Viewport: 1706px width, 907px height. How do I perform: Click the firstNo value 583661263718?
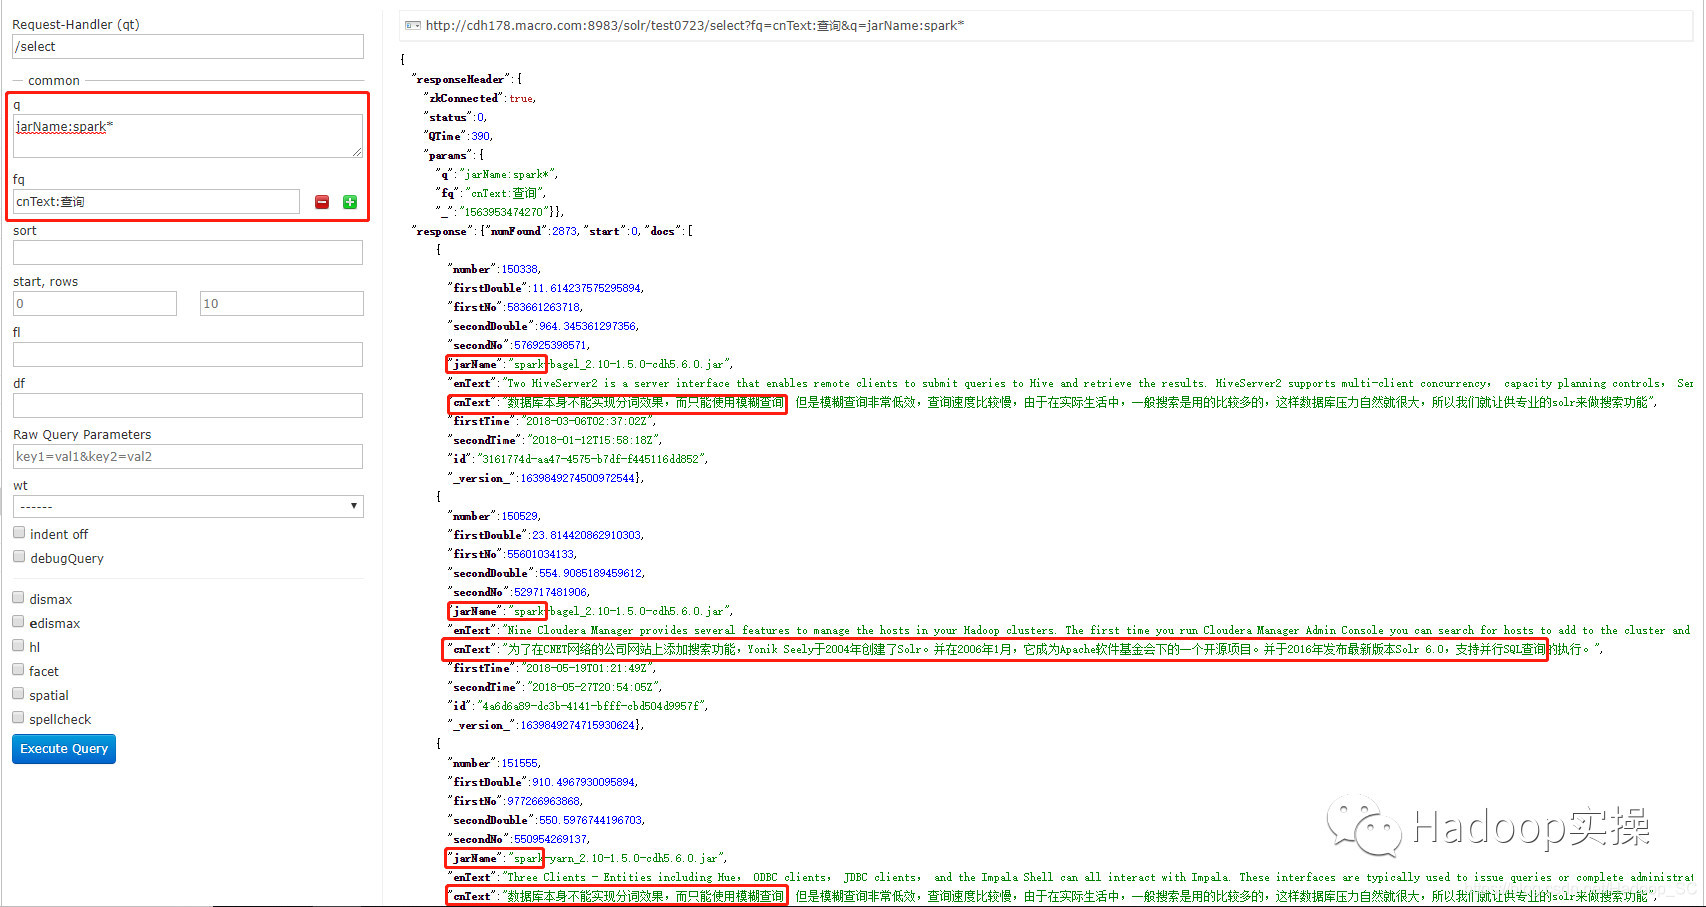(544, 307)
